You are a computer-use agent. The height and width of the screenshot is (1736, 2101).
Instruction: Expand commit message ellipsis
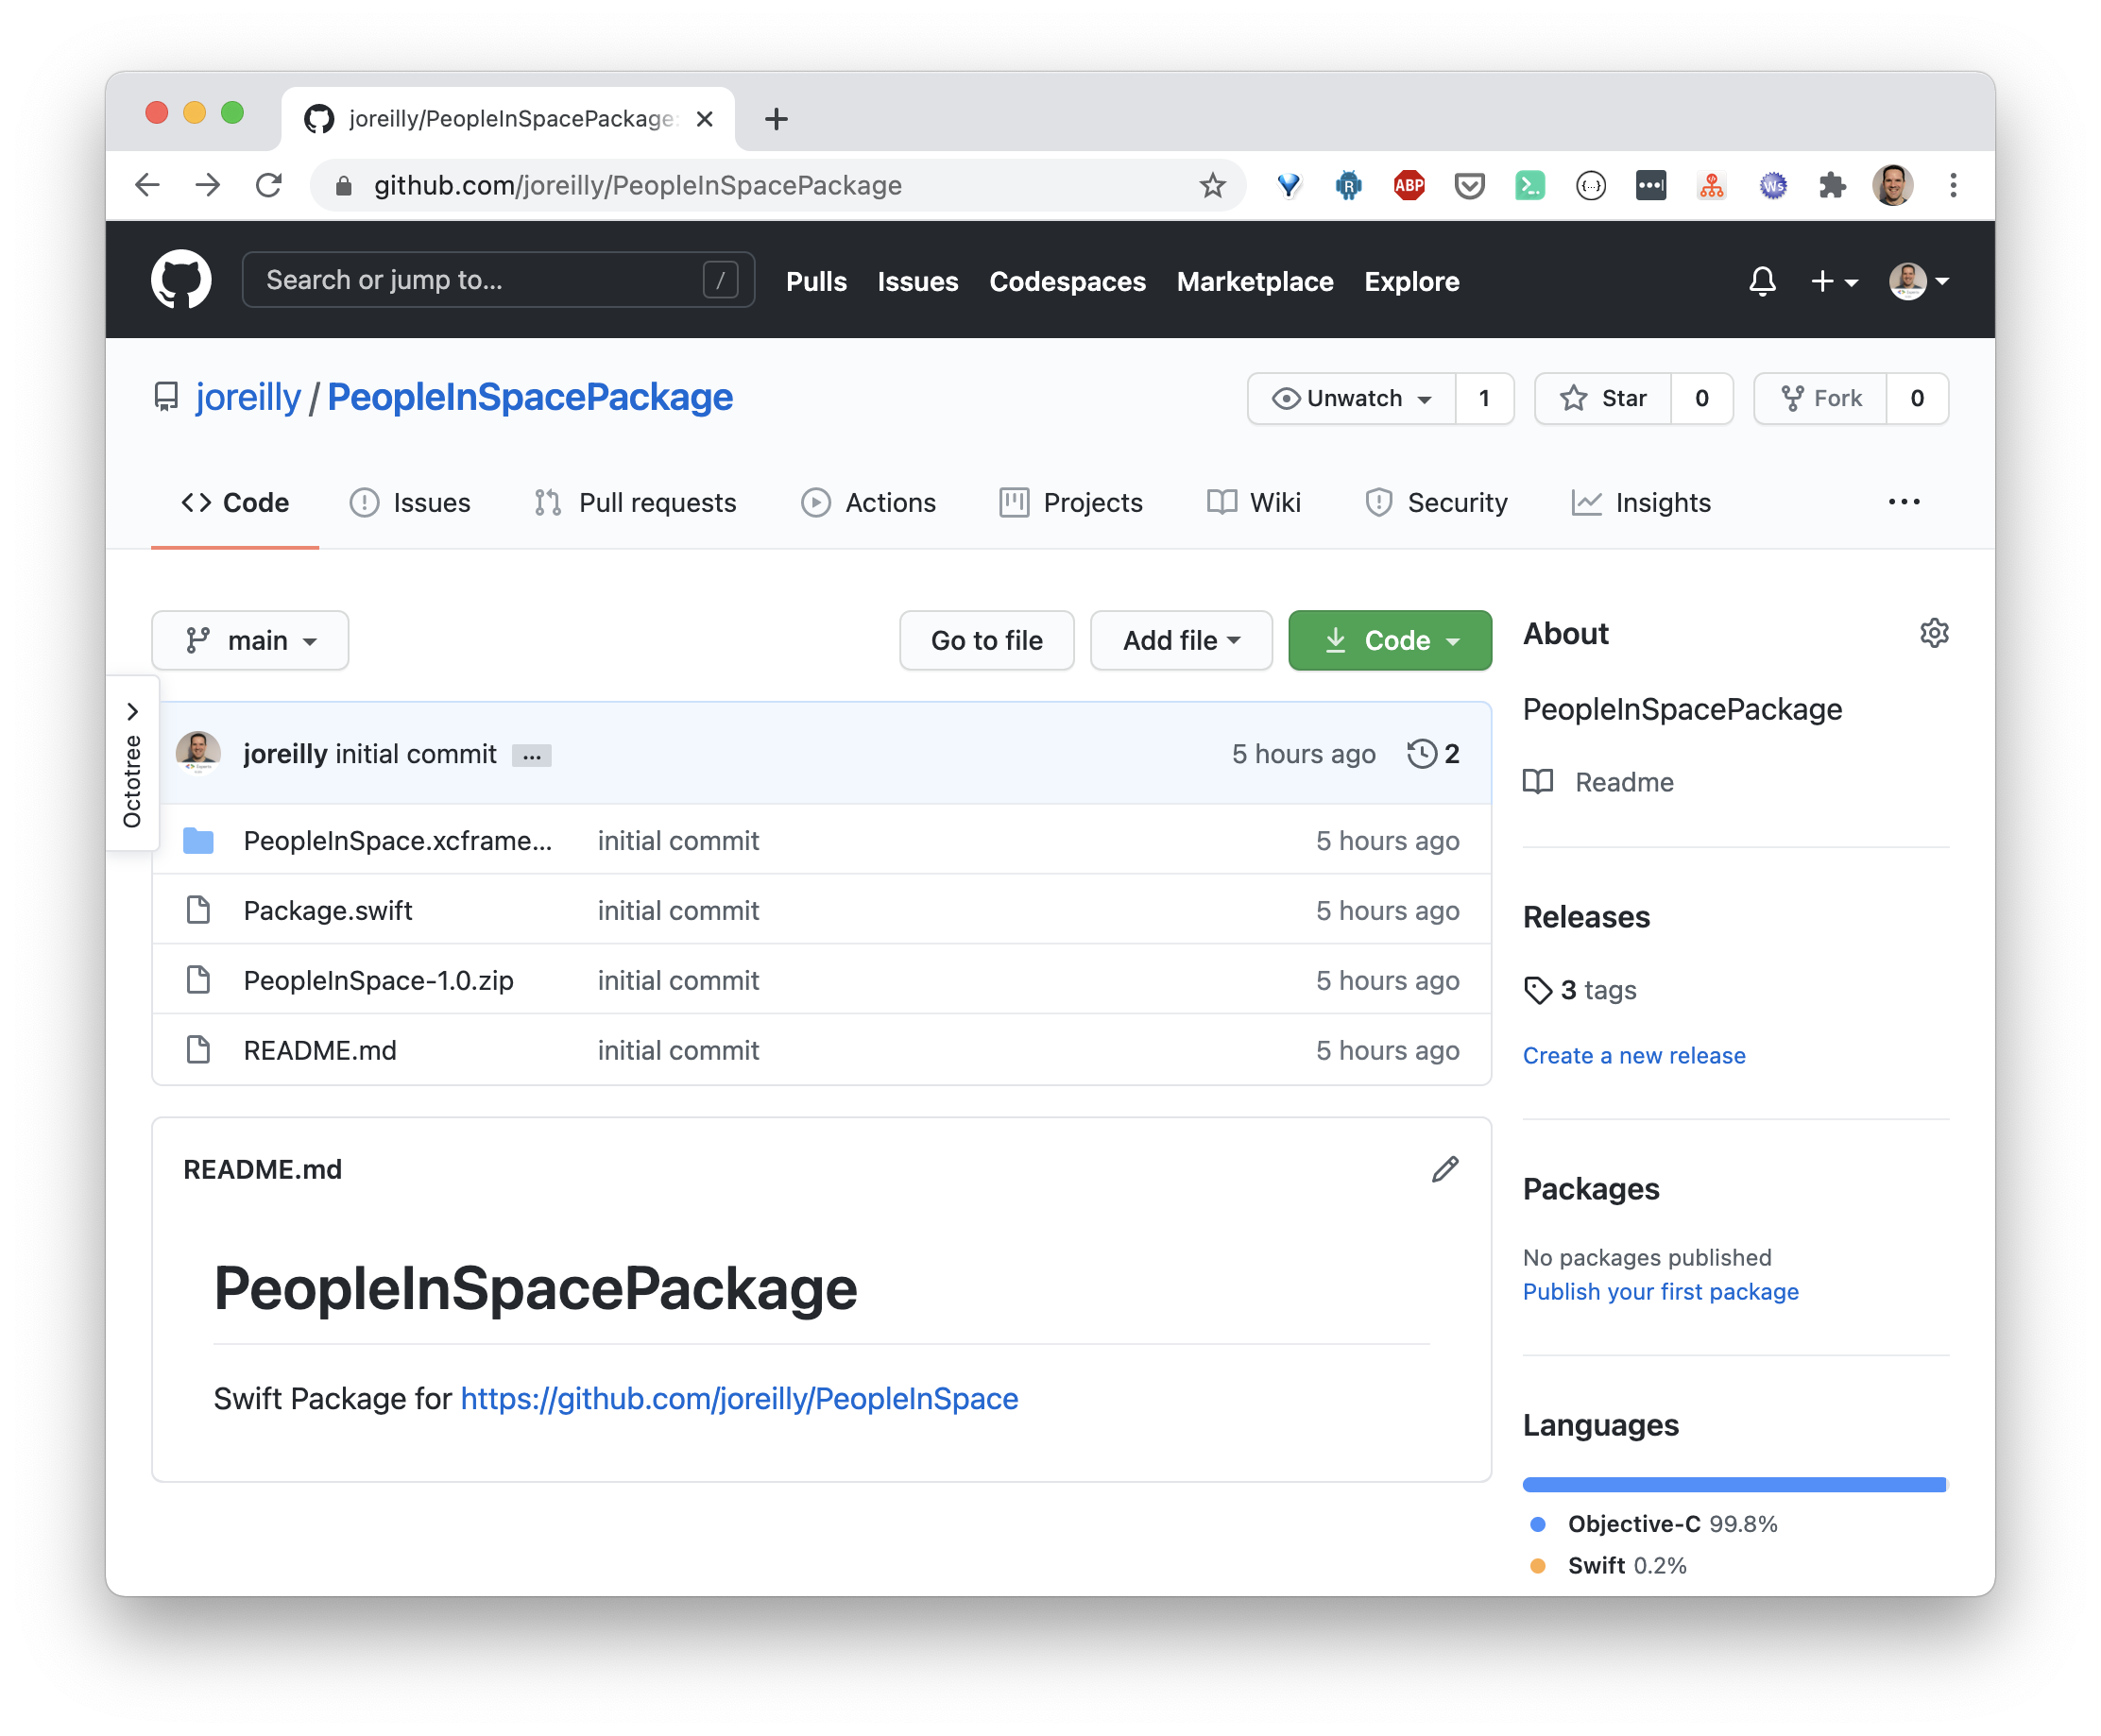(531, 756)
